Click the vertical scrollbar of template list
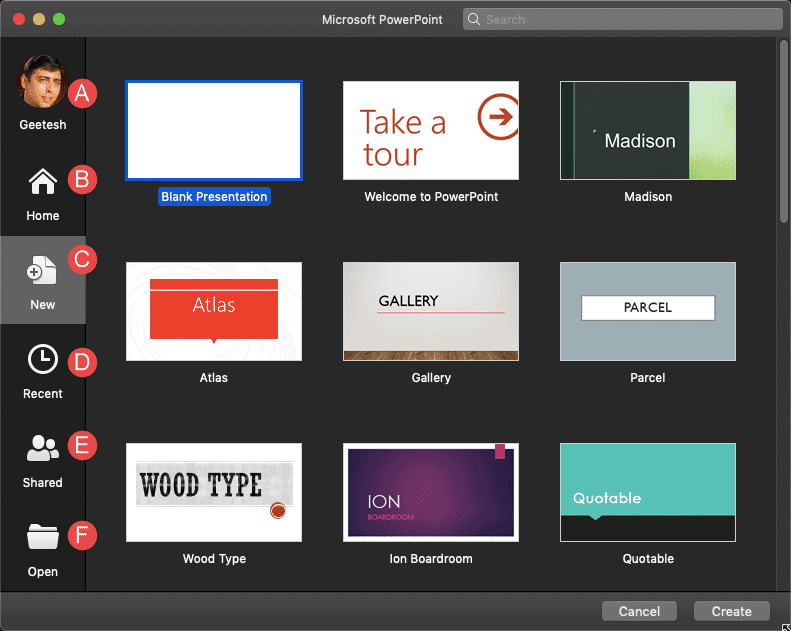This screenshot has width=791, height=631. (783, 132)
